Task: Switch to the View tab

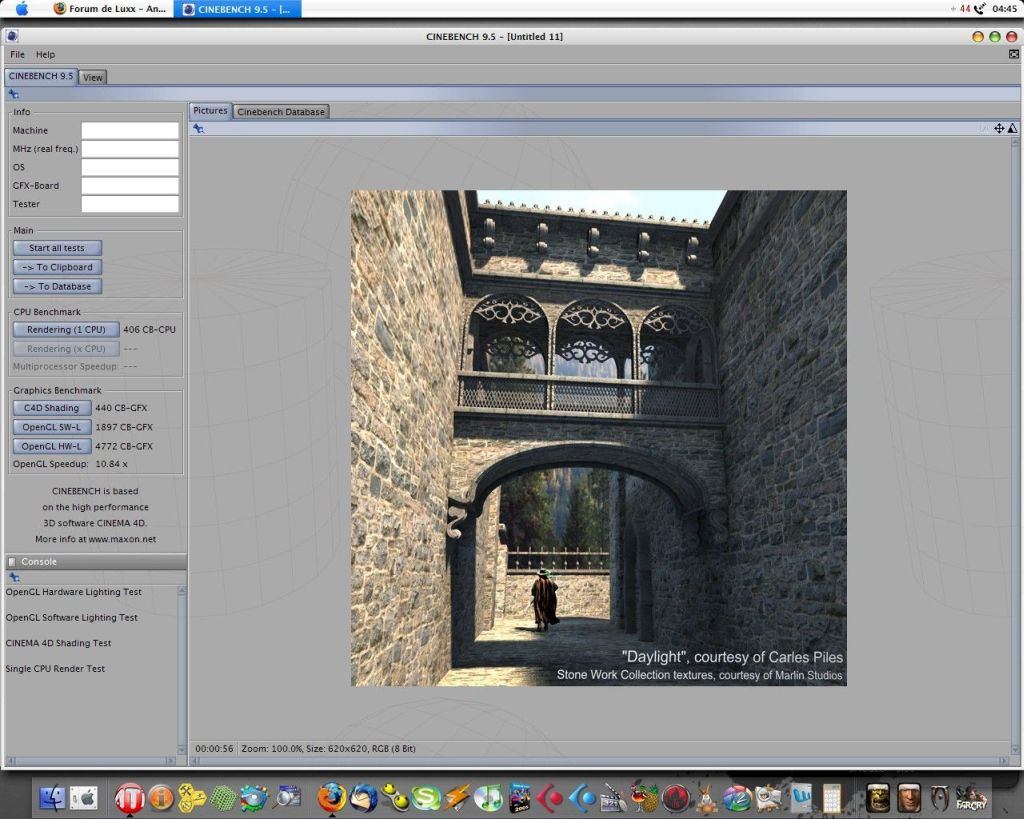Action: tap(93, 77)
